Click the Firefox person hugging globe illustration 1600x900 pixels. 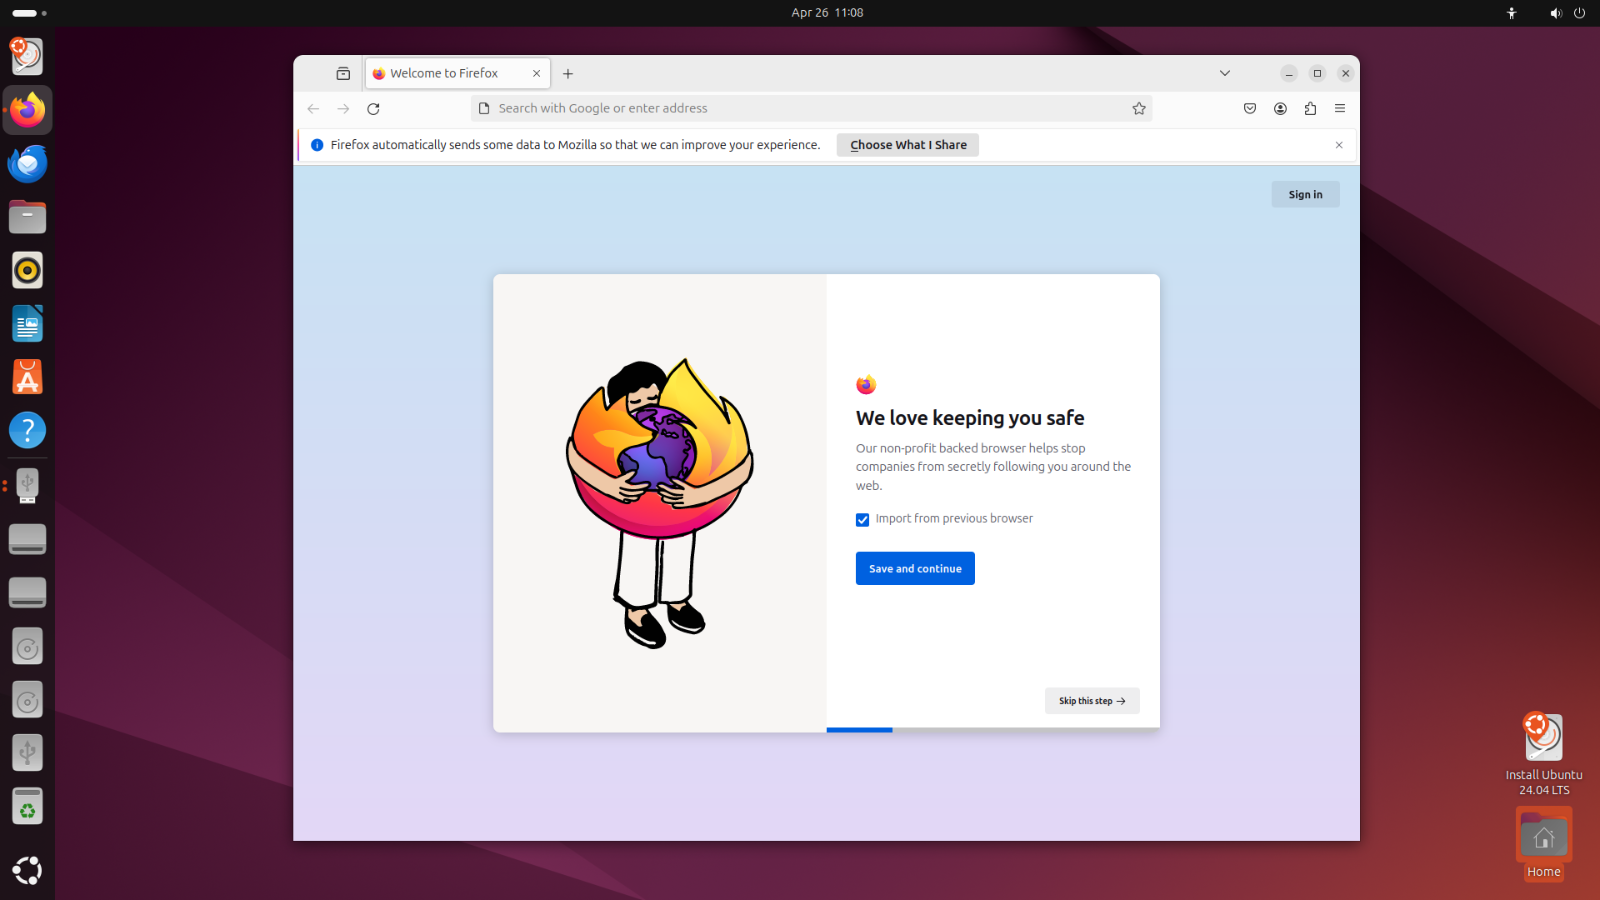click(x=660, y=503)
